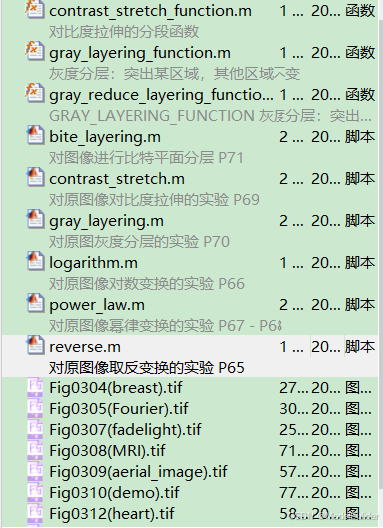Select file name gray_layering.m

pyautogui.click(x=106, y=222)
